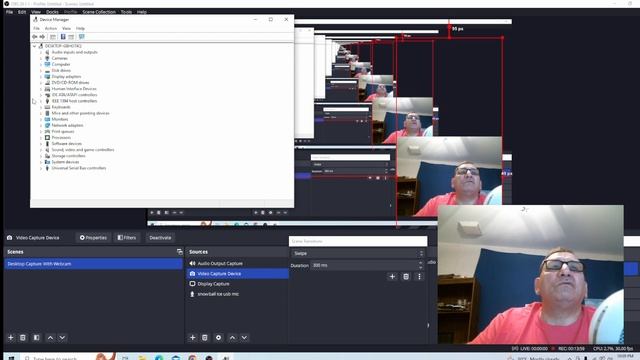Screen dimensions: 640x360
Task: Adjust the Duration 300 ms spinner
Action: click(x=420, y=265)
